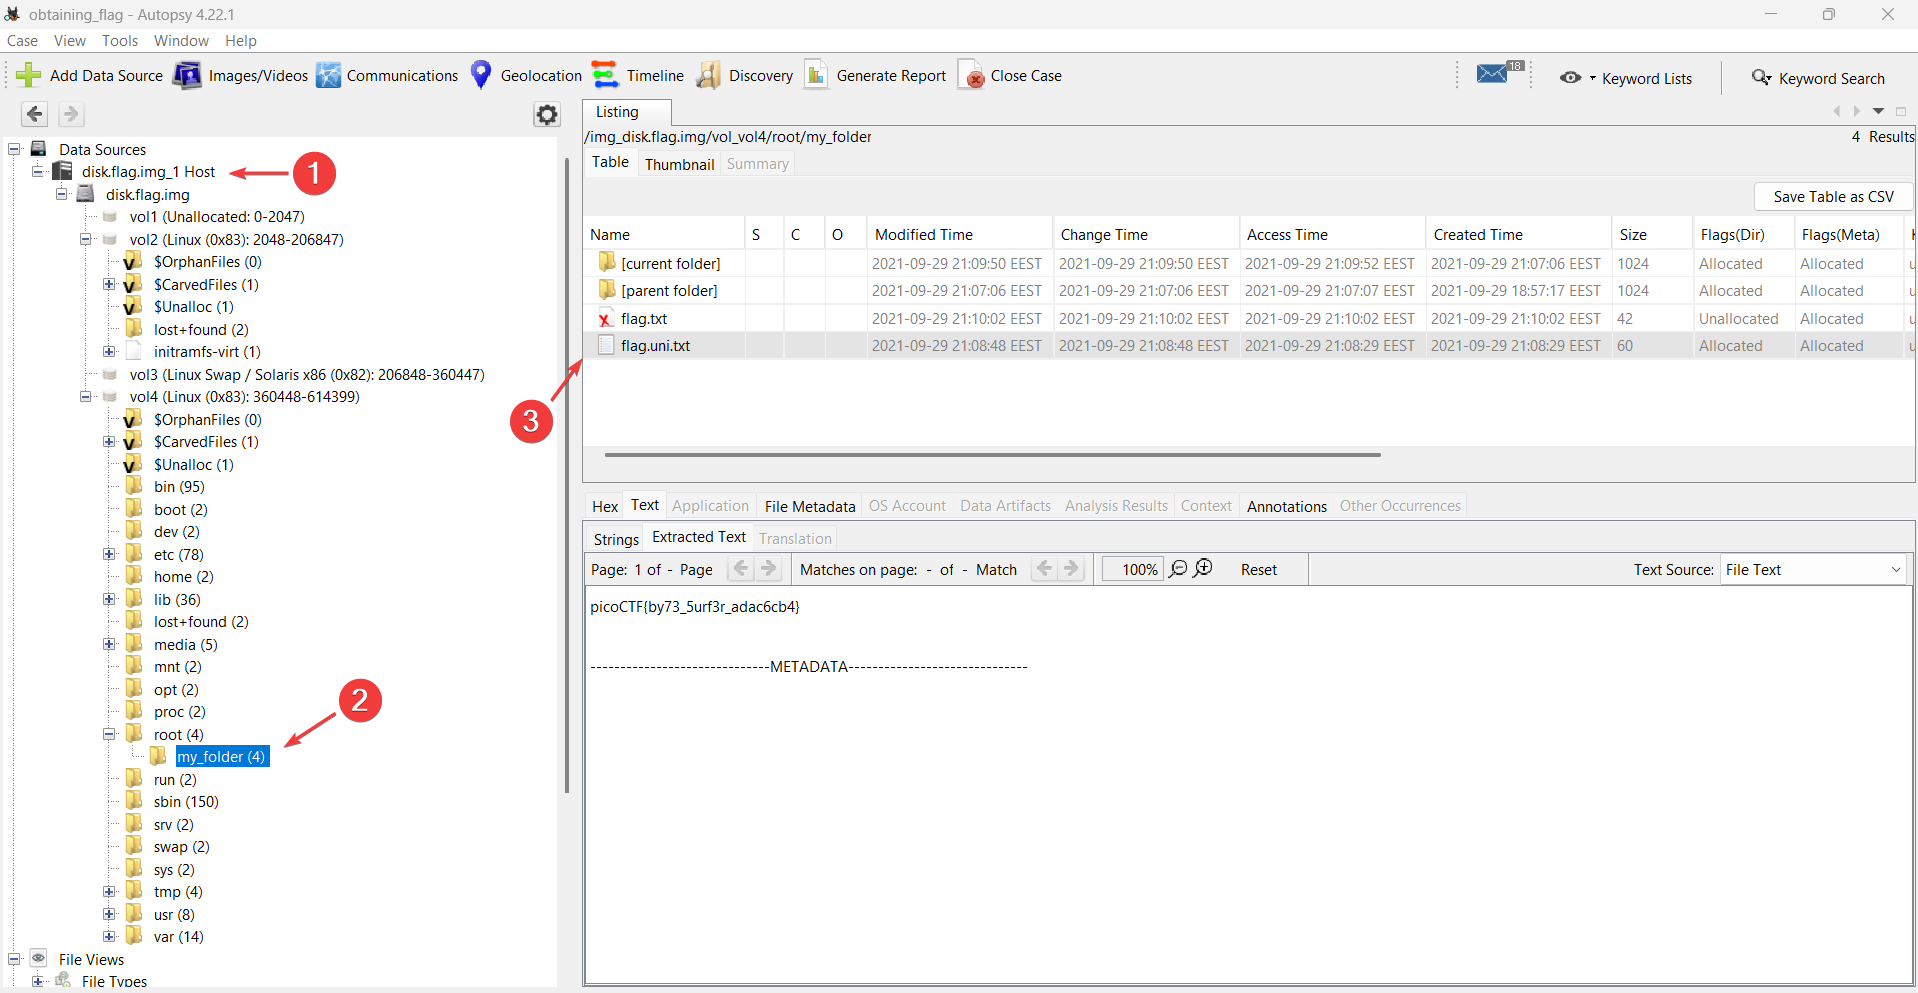The image size is (1918, 993).
Task: Open the Text Source dropdown
Action: point(1813,570)
